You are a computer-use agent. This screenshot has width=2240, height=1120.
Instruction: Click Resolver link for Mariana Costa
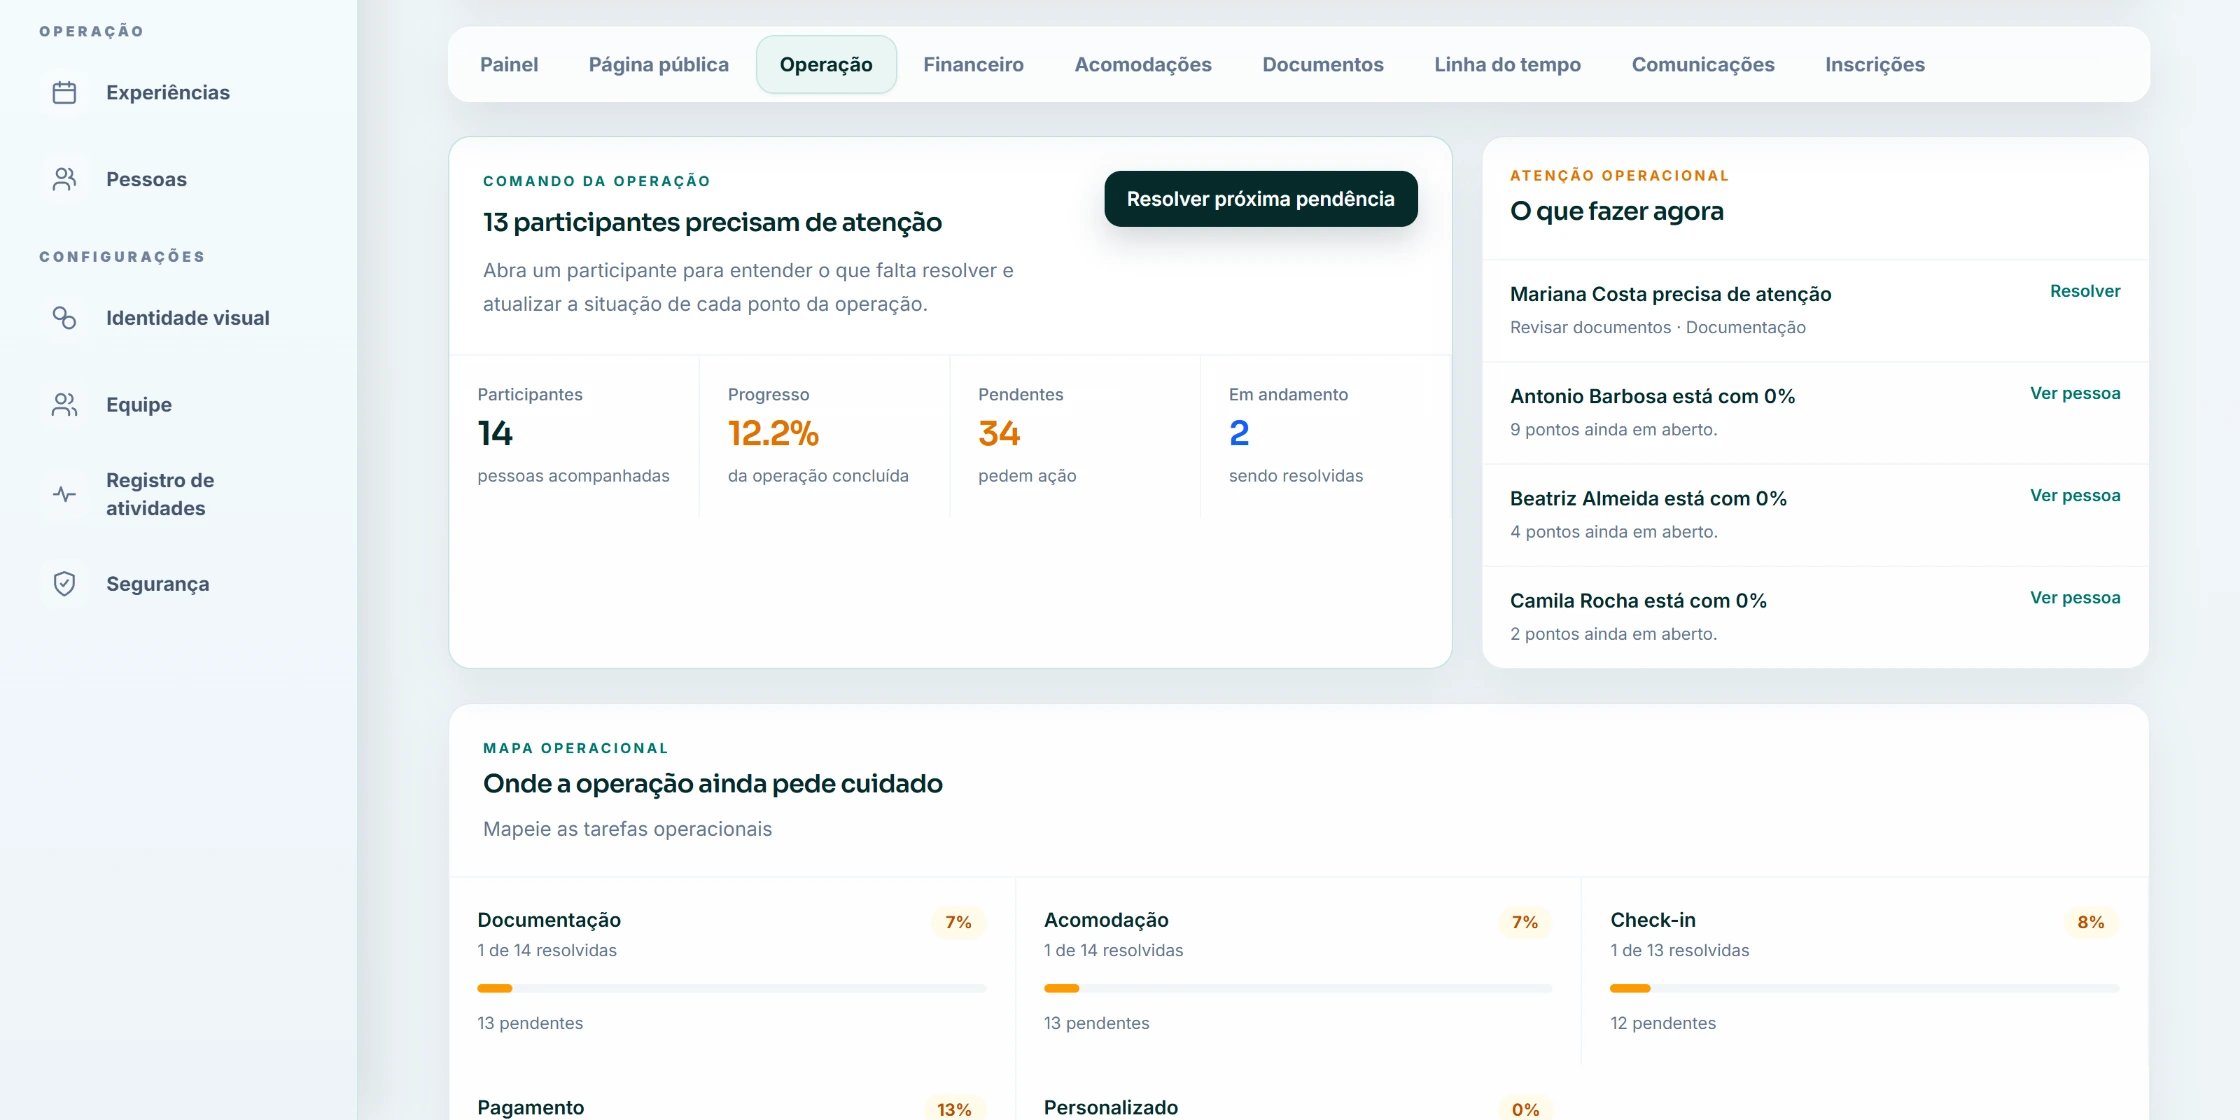click(2085, 291)
